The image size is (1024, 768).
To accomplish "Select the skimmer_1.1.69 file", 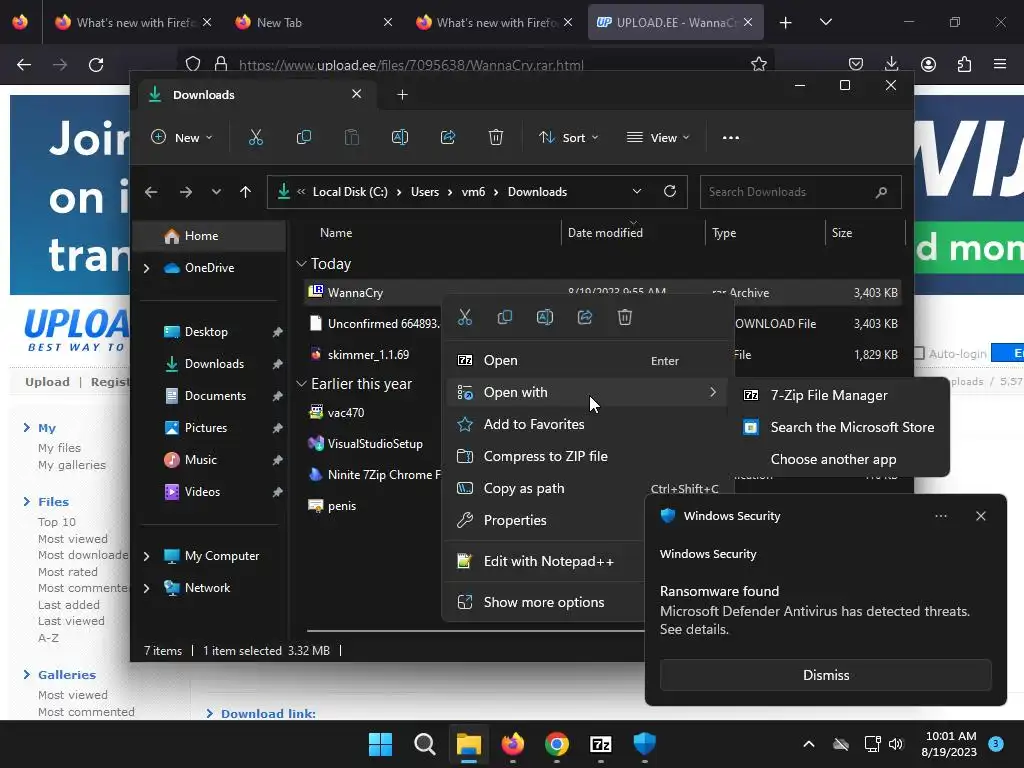I will (368, 355).
